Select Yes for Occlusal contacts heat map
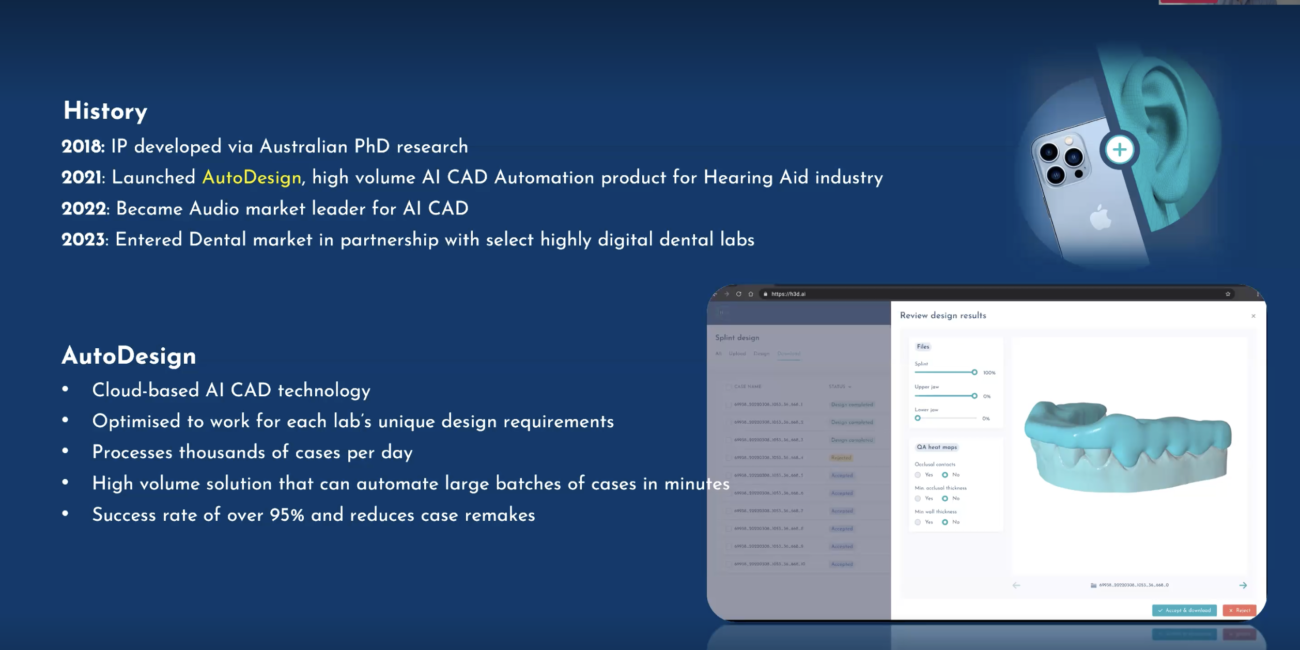 point(918,475)
